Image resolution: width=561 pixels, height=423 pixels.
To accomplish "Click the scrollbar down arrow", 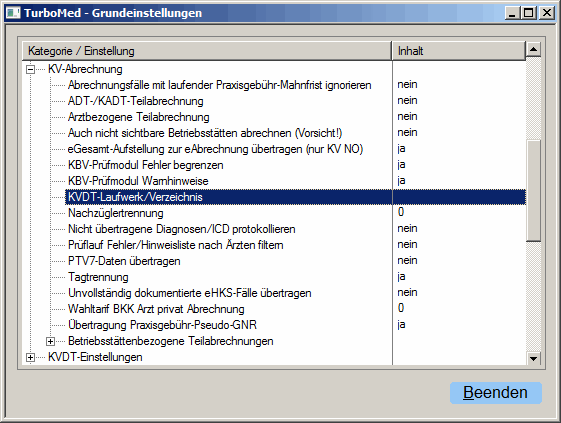I will (x=533, y=358).
